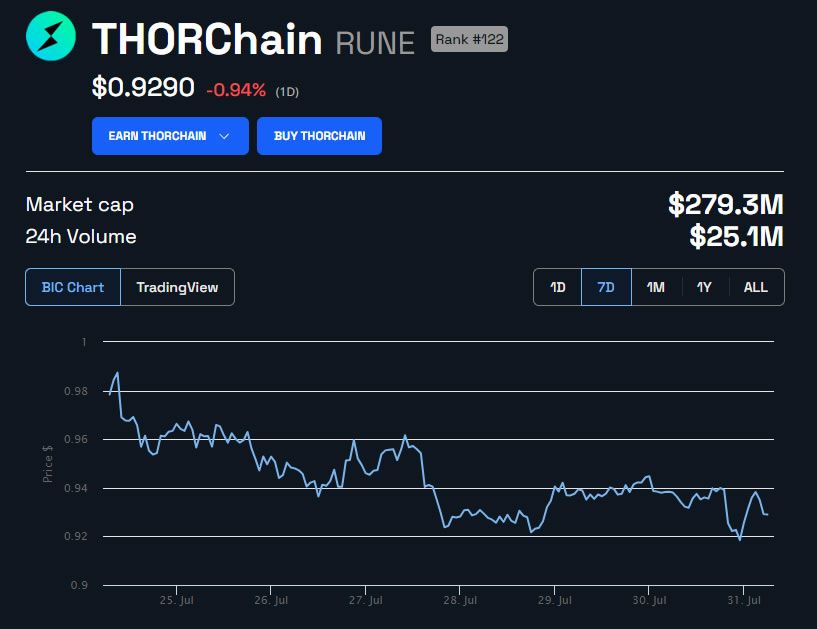Click the THORChain title text
The height and width of the screenshot is (629, 817).
click(x=207, y=39)
